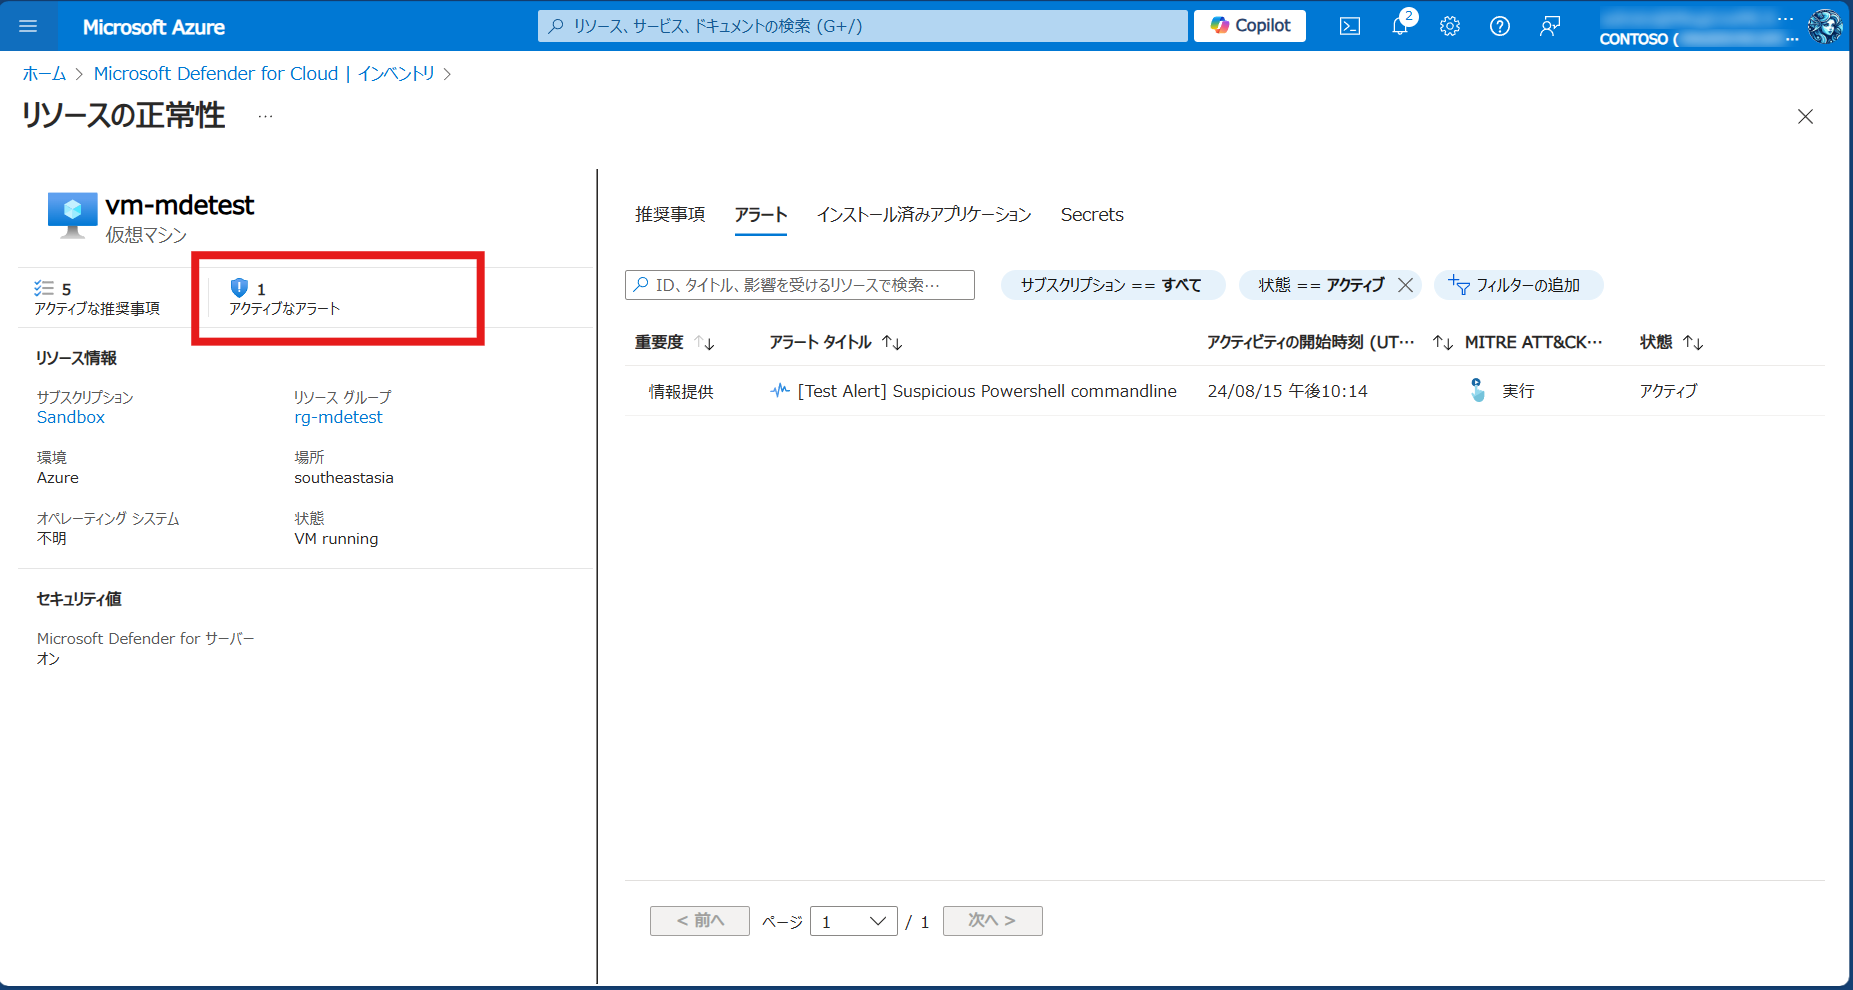Open the サブスクリプション == すべて filter
Viewport: 1853px width, 990px height.
[1111, 285]
